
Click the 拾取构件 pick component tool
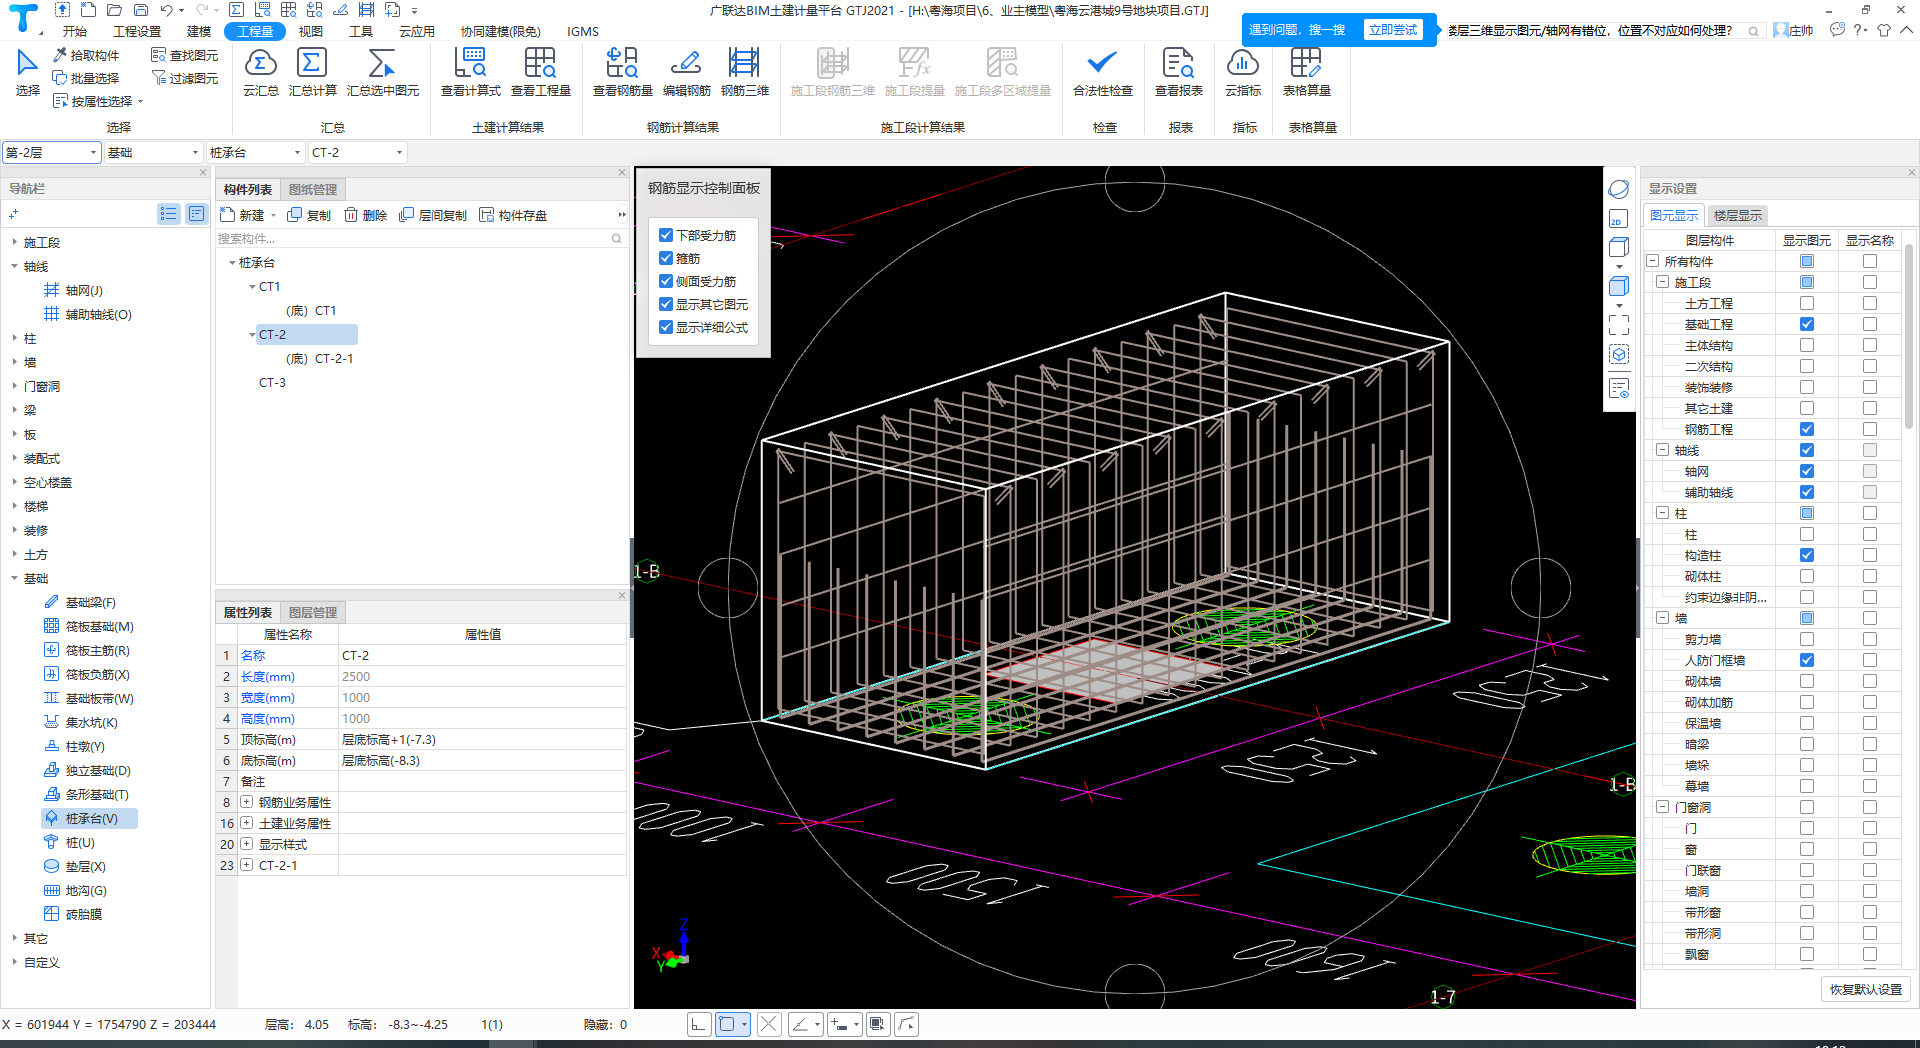(x=86, y=55)
